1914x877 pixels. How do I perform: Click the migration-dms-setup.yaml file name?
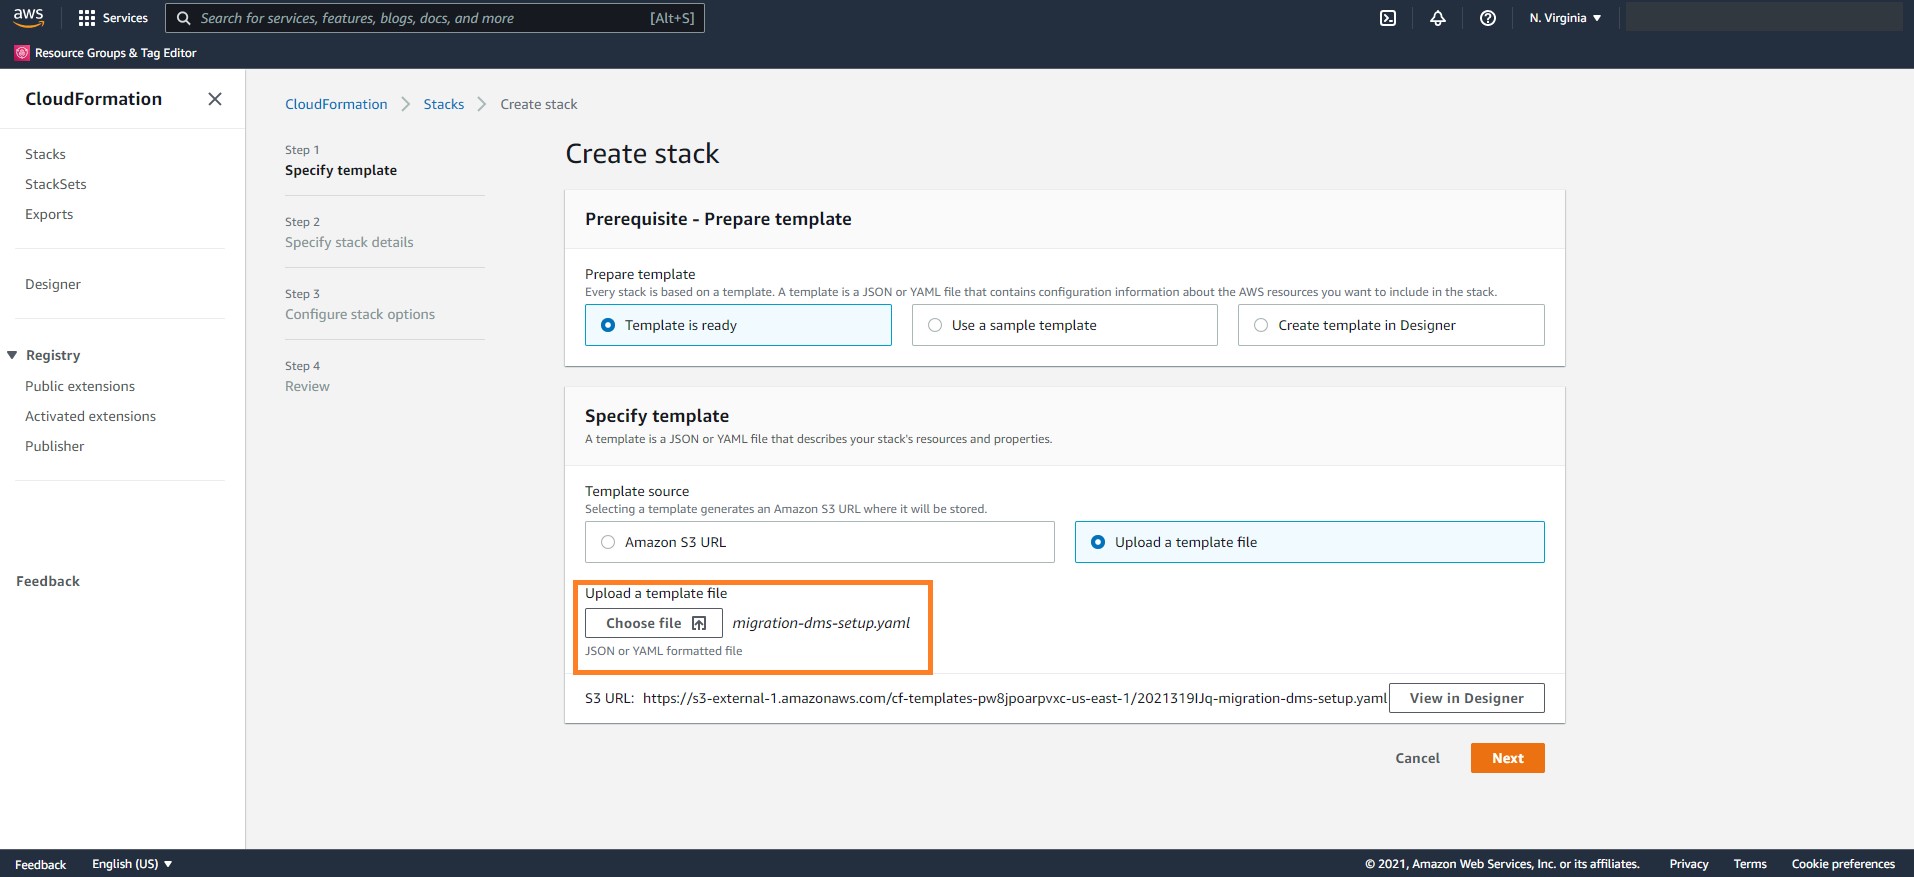coord(821,623)
